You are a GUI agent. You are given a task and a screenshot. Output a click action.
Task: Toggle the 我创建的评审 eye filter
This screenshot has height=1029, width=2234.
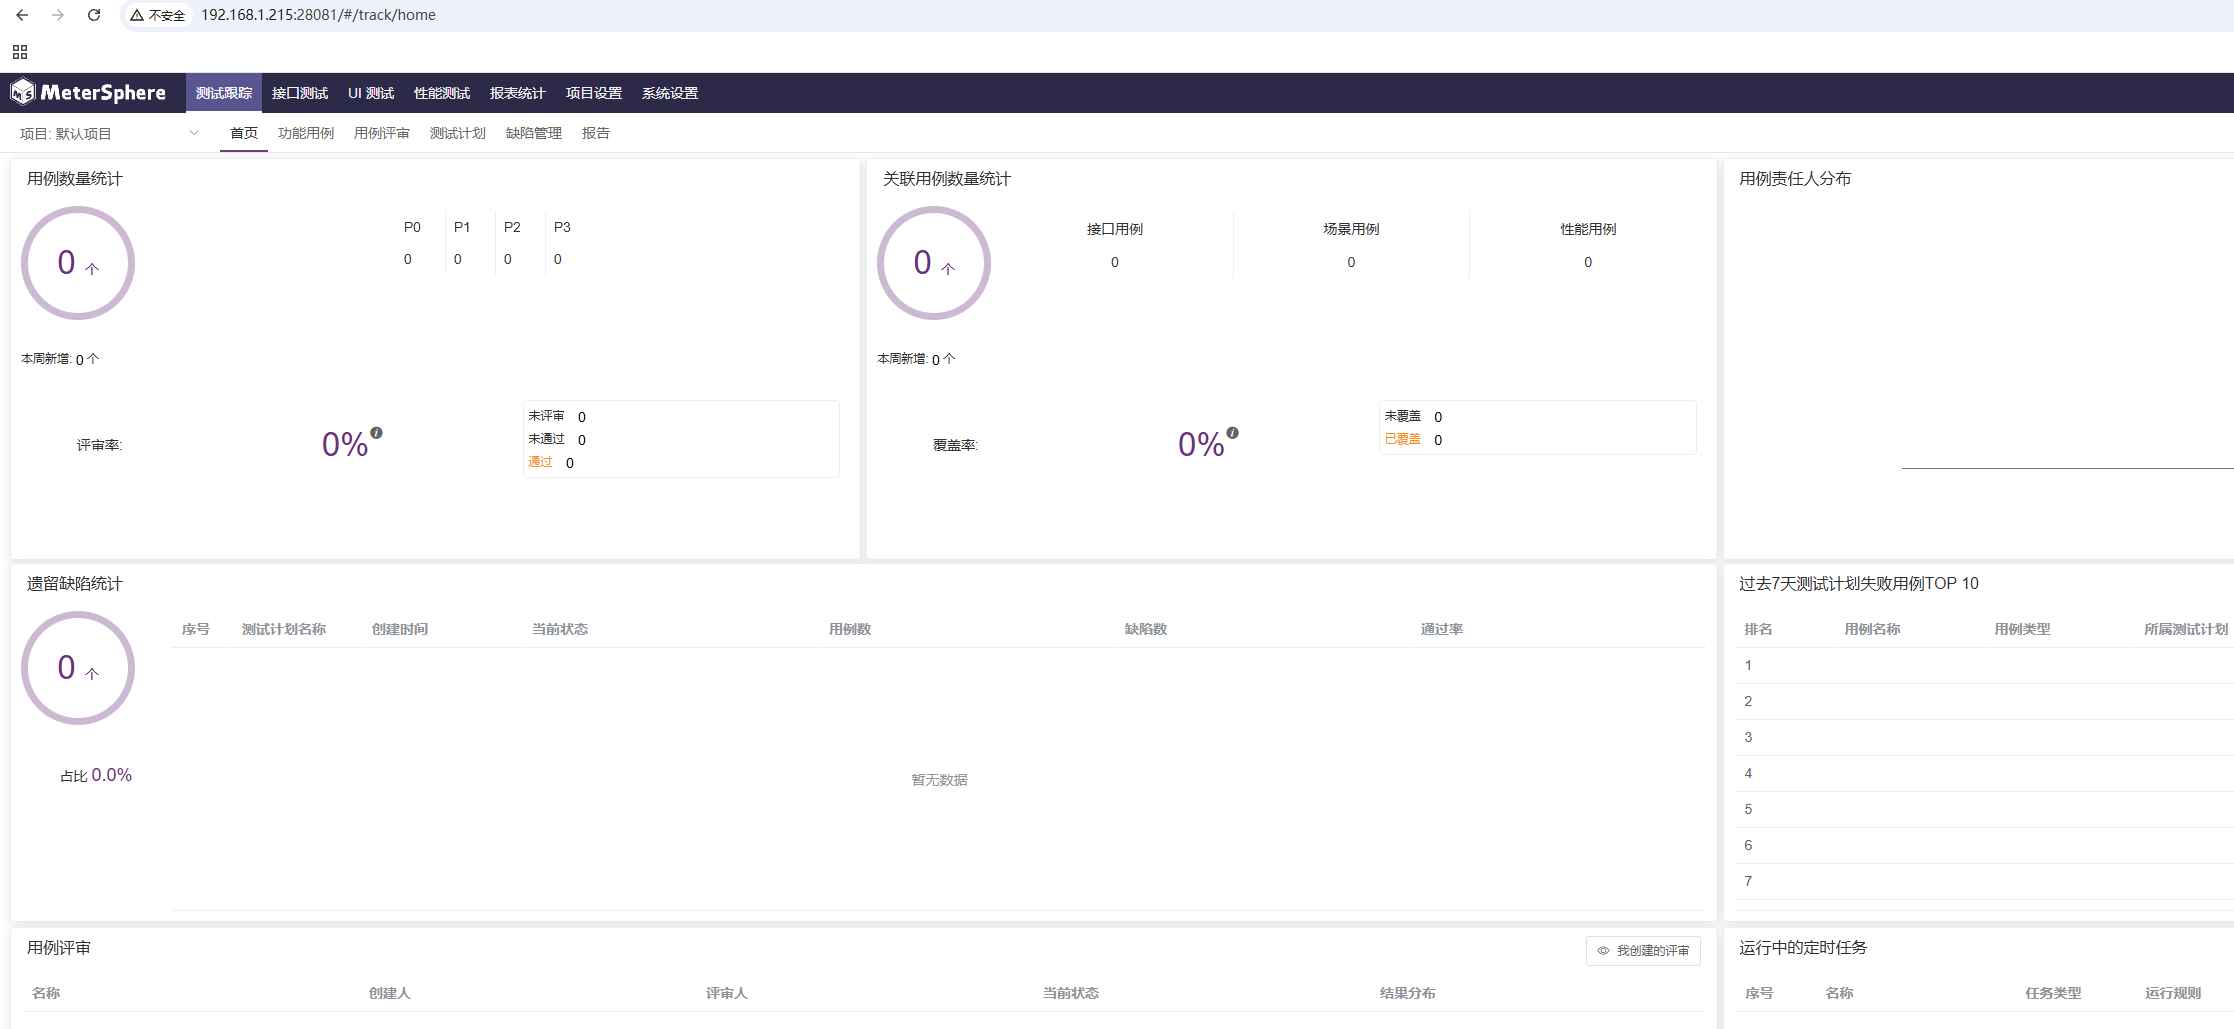tap(1642, 951)
